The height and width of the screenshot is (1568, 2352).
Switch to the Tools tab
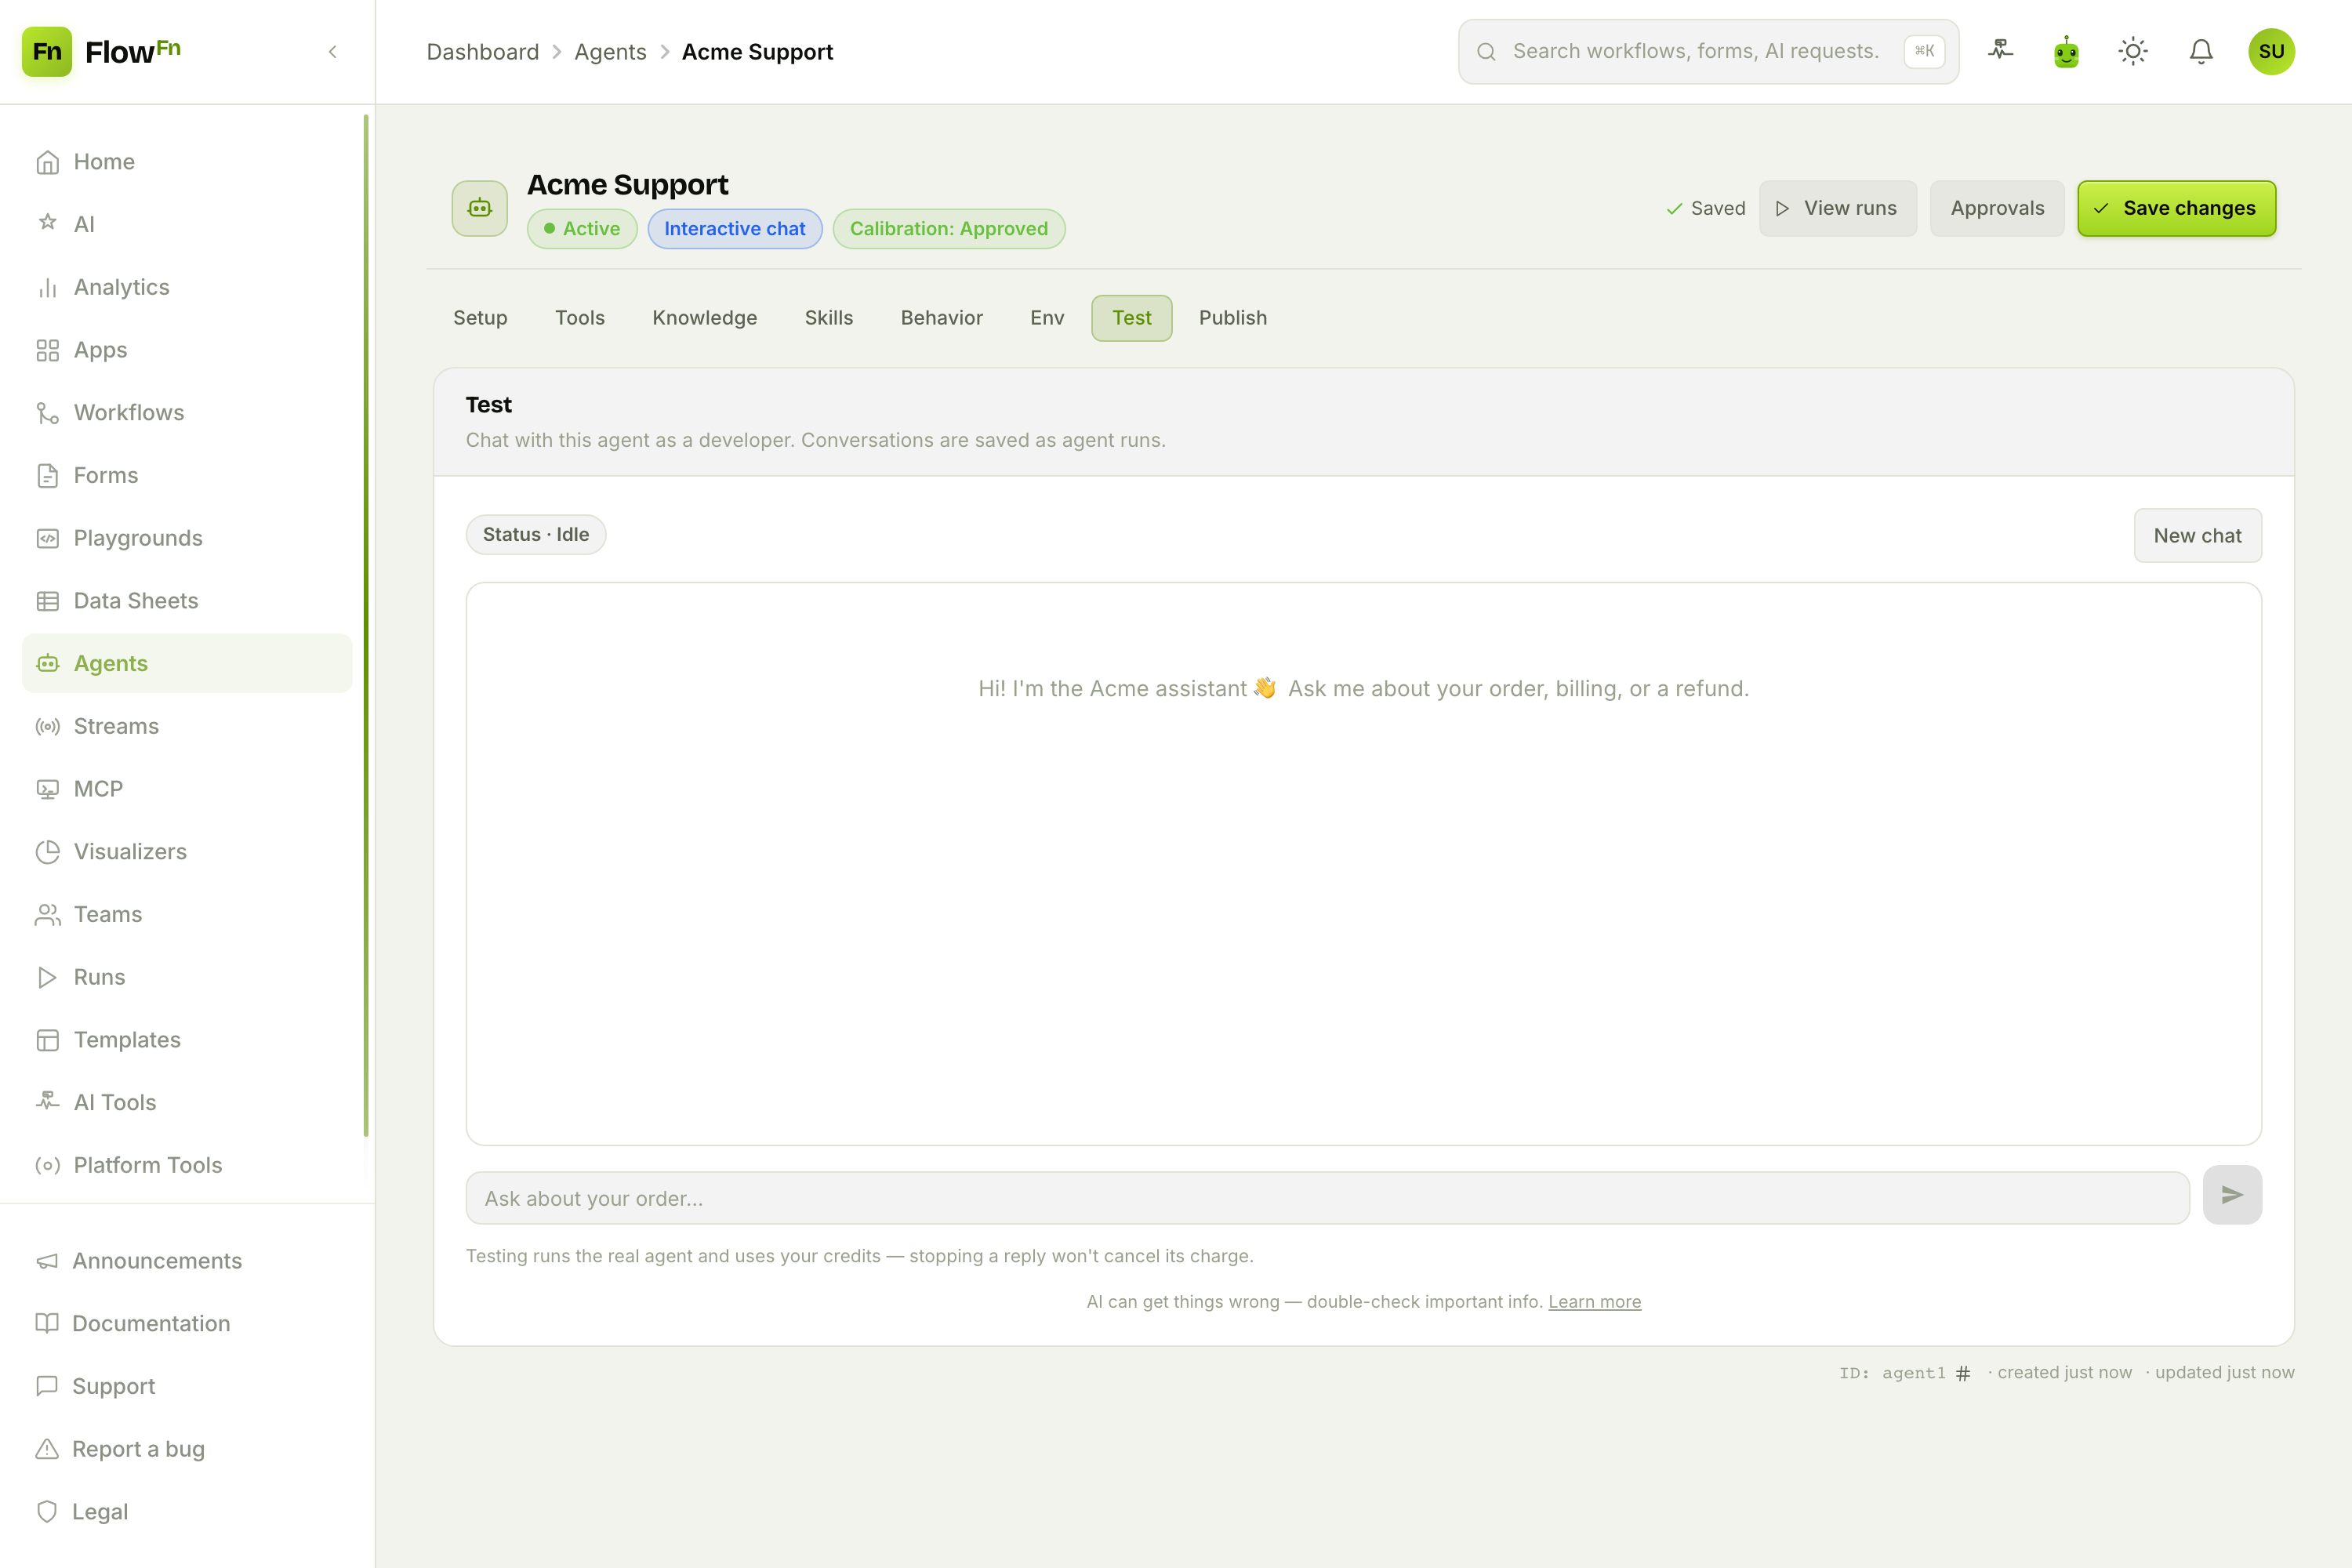tap(580, 318)
